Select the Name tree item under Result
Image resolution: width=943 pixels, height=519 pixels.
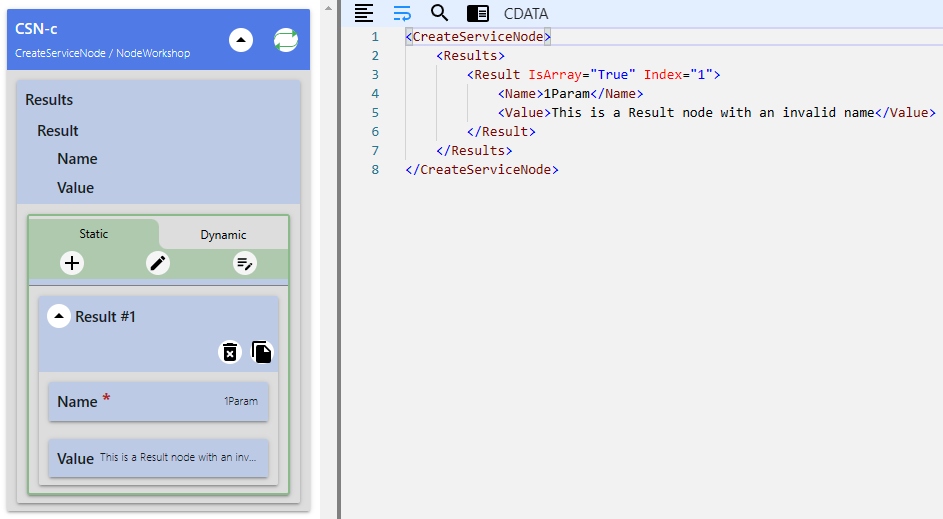(77, 159)
